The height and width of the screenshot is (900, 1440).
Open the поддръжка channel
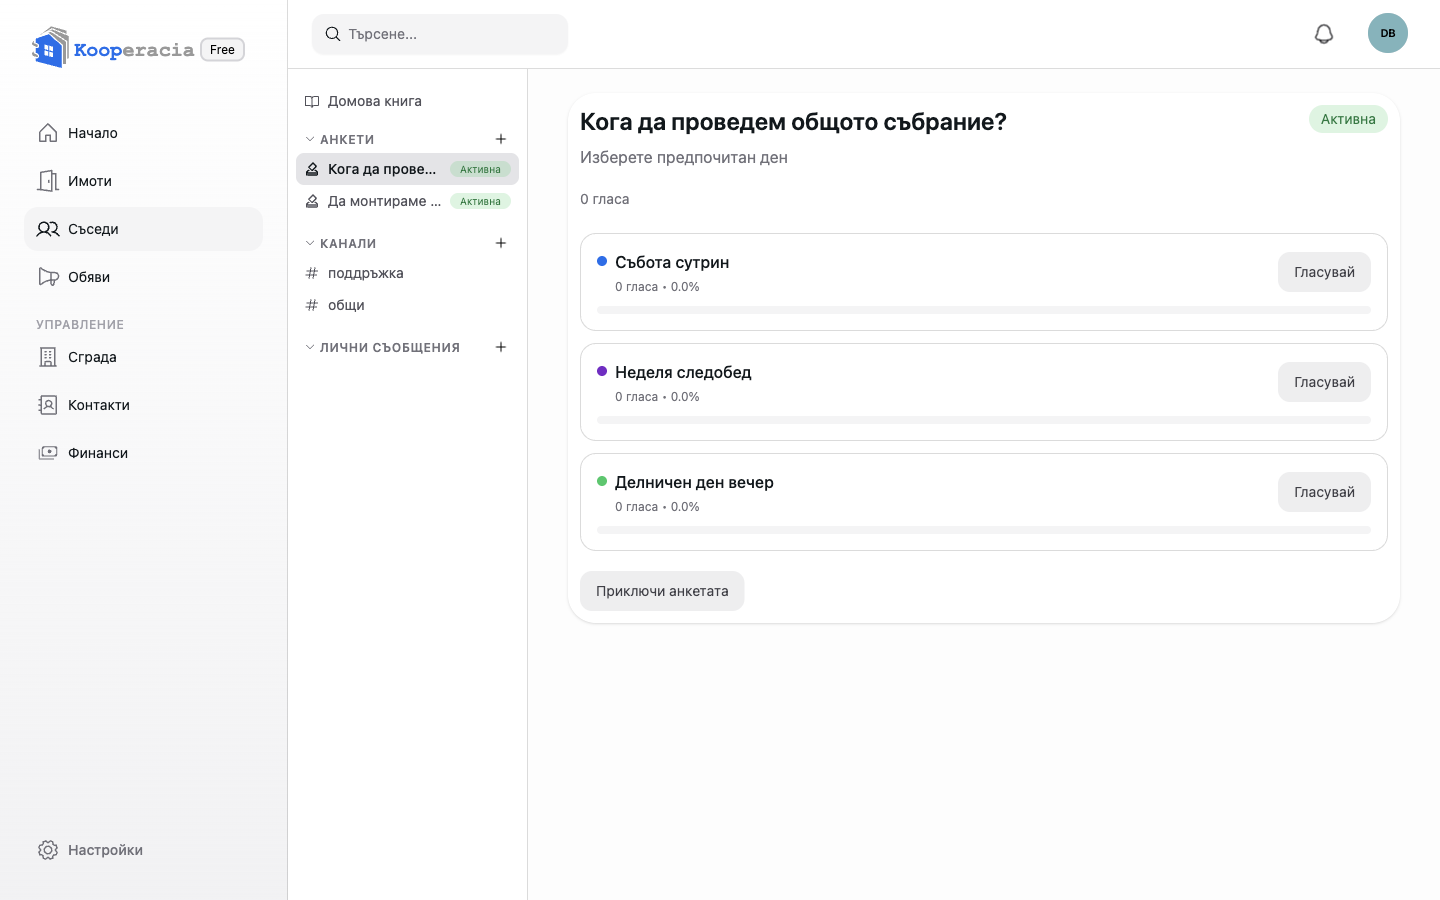(x=407, y=273)
